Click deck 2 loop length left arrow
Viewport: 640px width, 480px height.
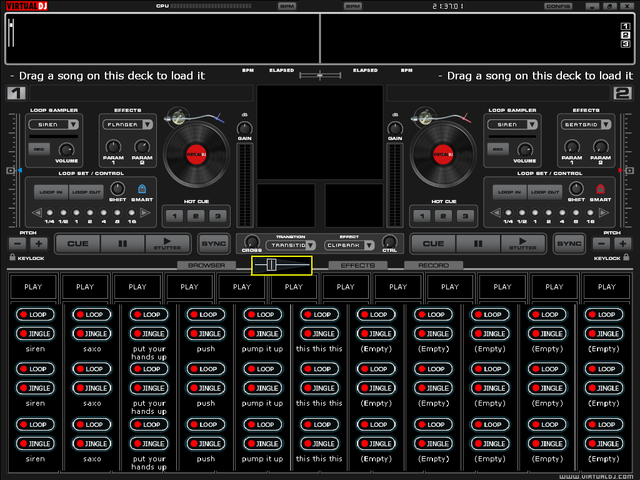click(495, 213)
